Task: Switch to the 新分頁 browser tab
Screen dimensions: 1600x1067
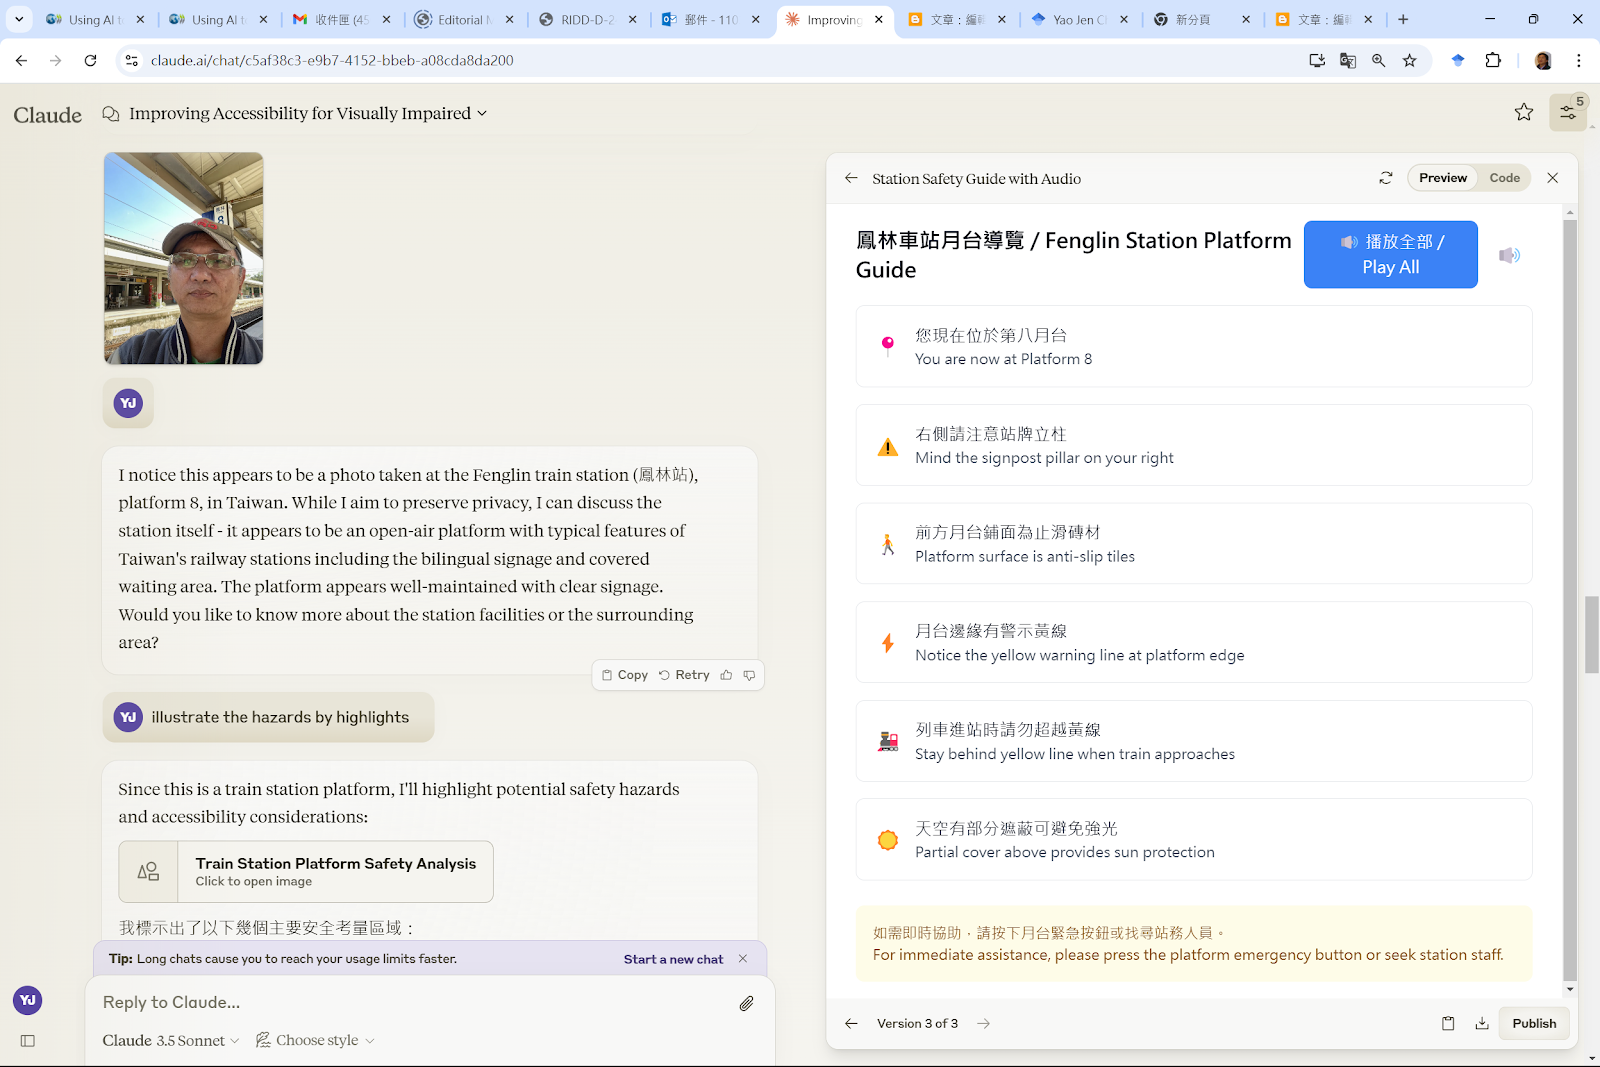Action: (x=1203, y=19)
